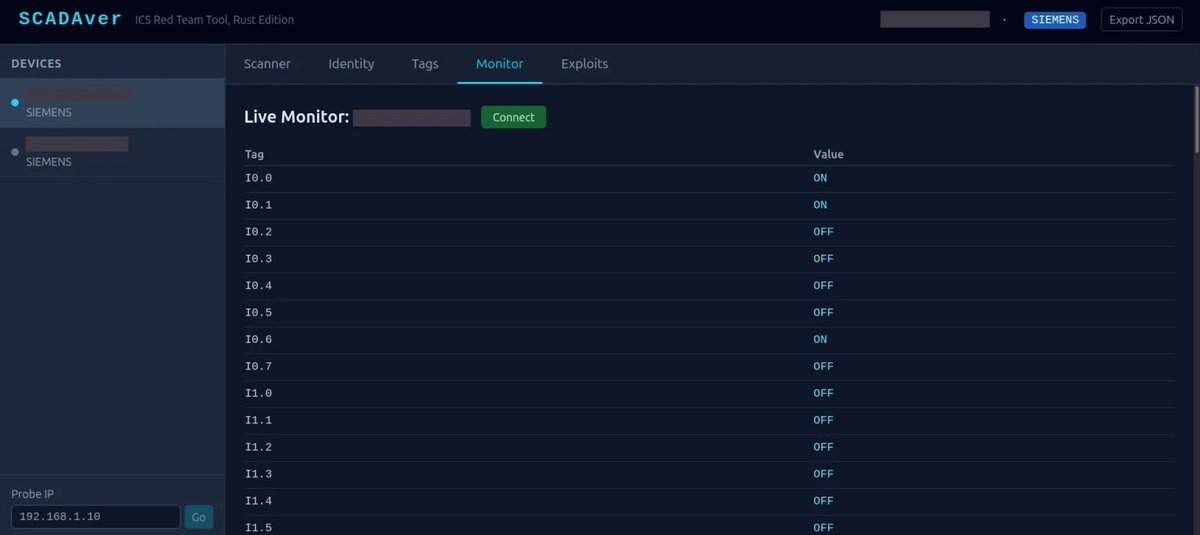Click the I0.0 tag row

click(709, 178)
